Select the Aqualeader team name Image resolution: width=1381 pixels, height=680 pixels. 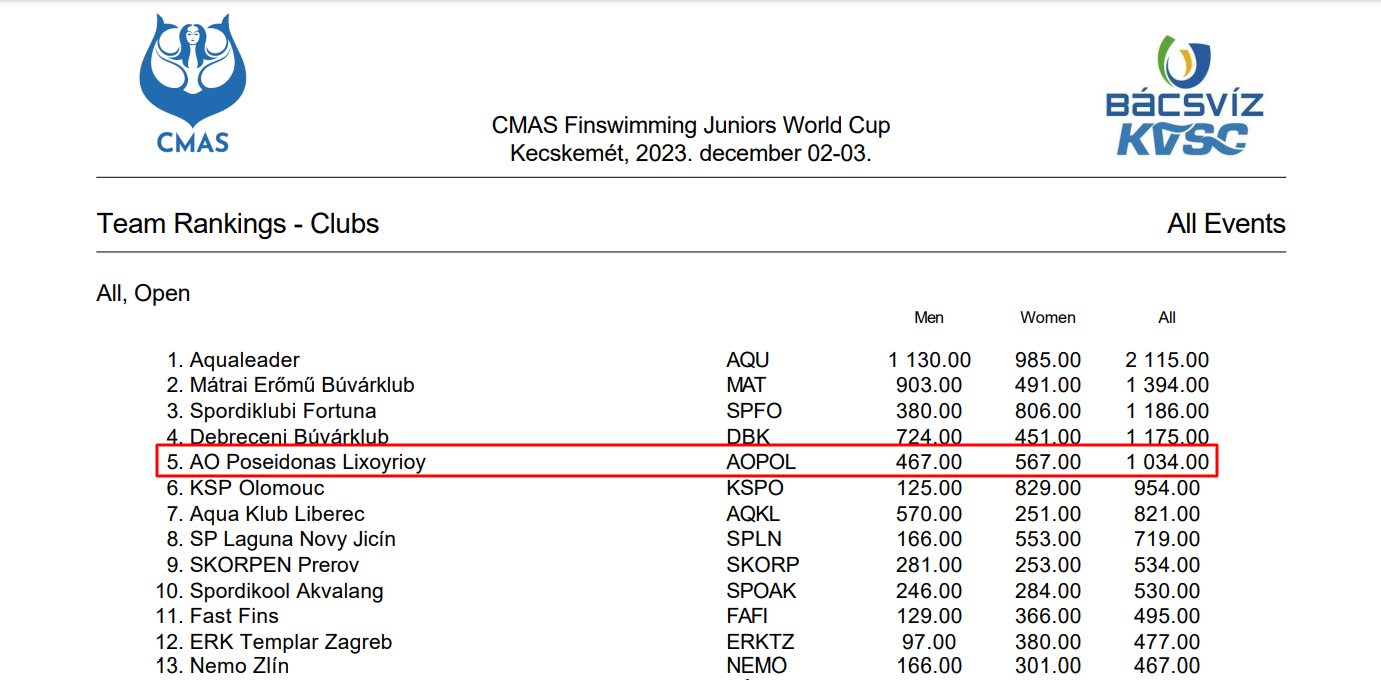[245, 360]
